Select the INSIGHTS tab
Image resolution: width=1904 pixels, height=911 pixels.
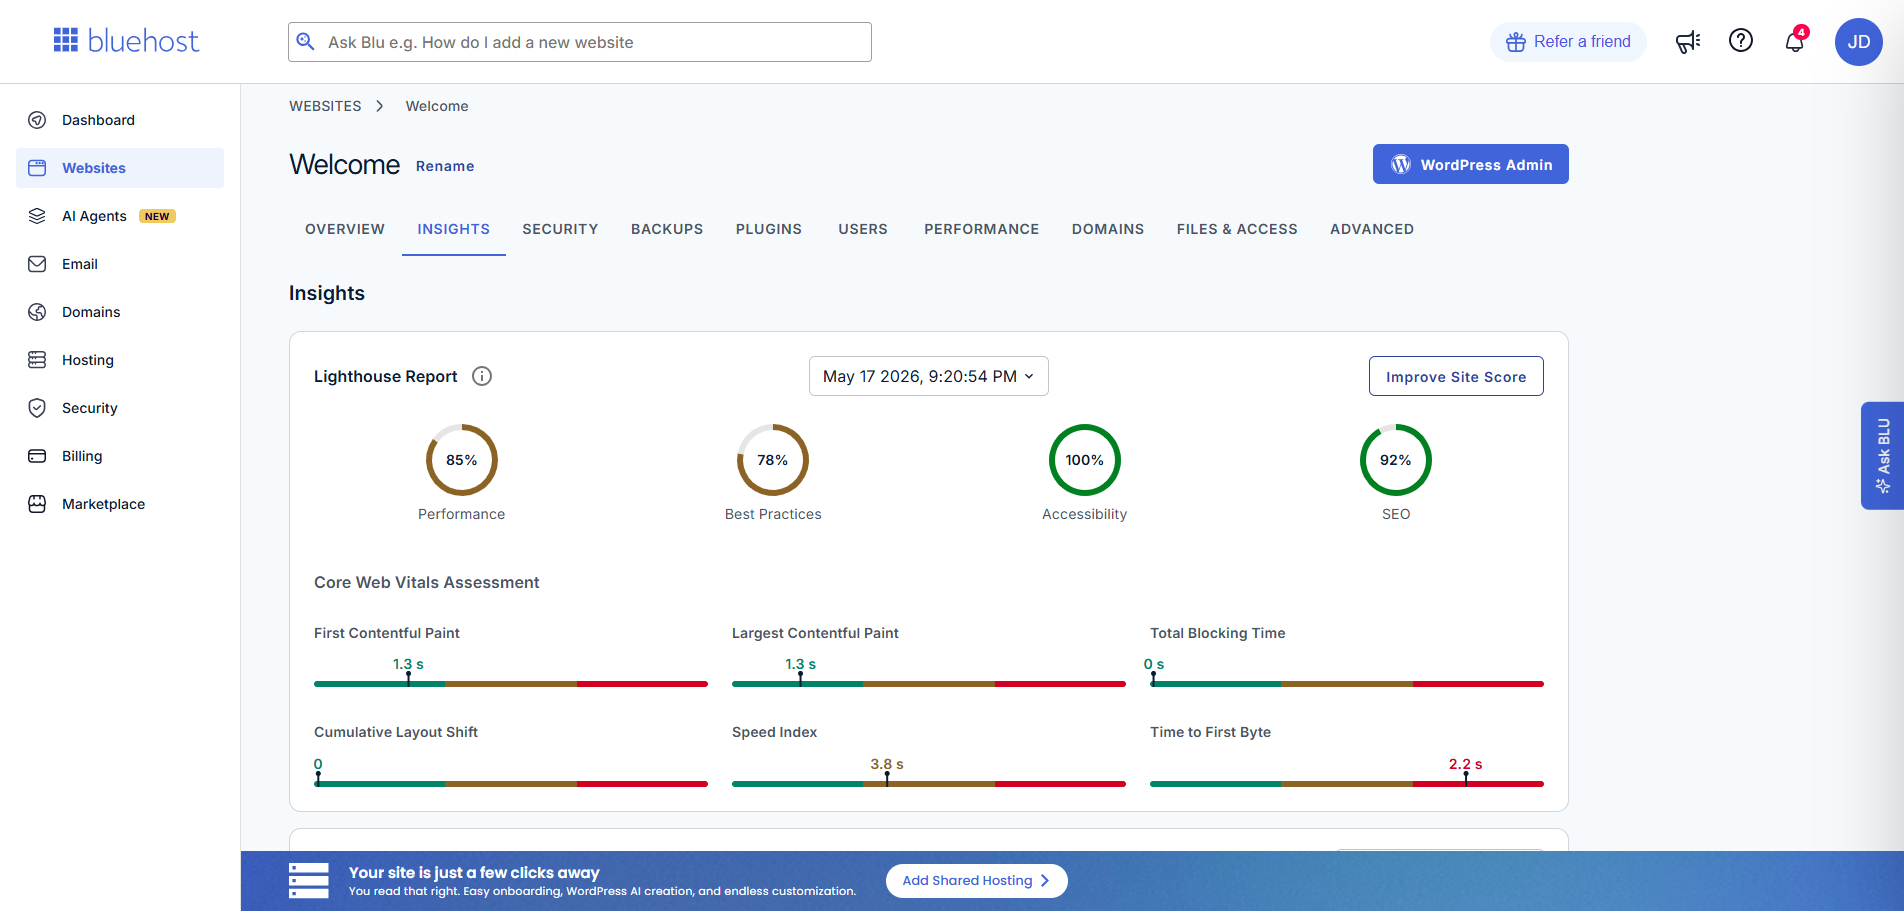[454, 229]
